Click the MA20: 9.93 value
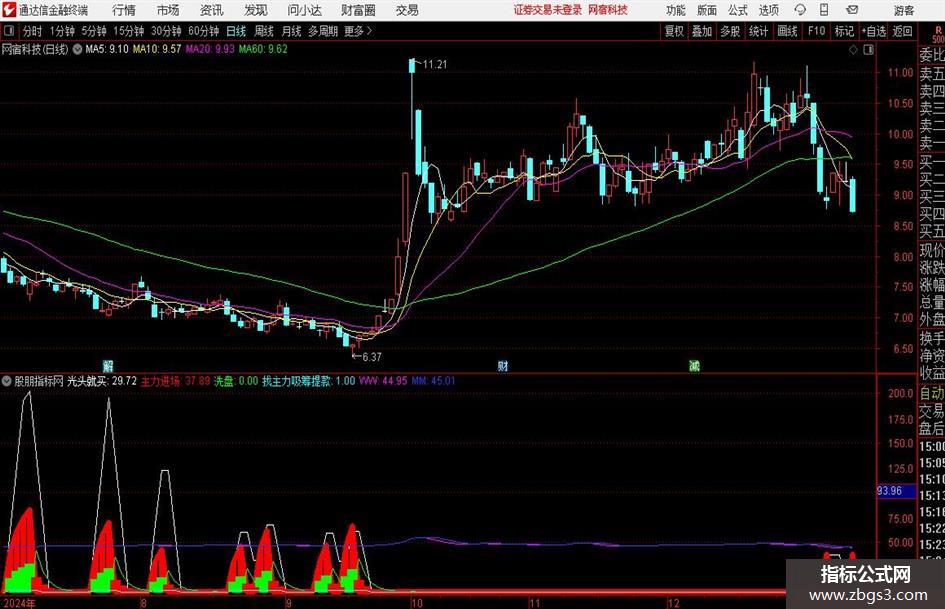The width and height of the screenshot is (945, 609). pyautogui.click(x=210, y=49)
